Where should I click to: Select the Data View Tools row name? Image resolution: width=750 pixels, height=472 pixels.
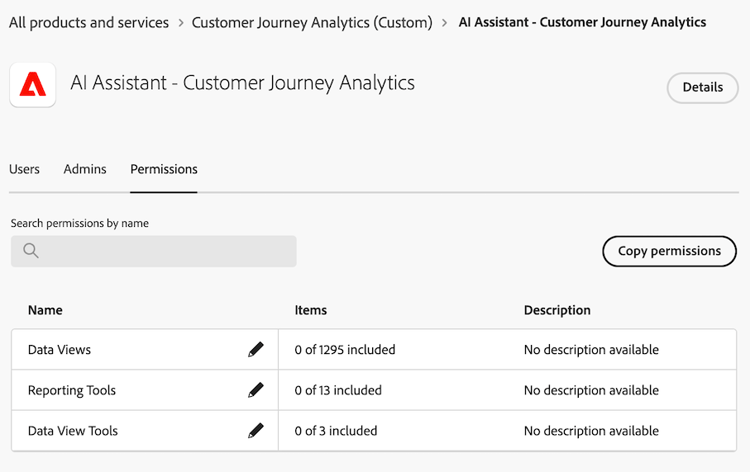tap(73, 431)
